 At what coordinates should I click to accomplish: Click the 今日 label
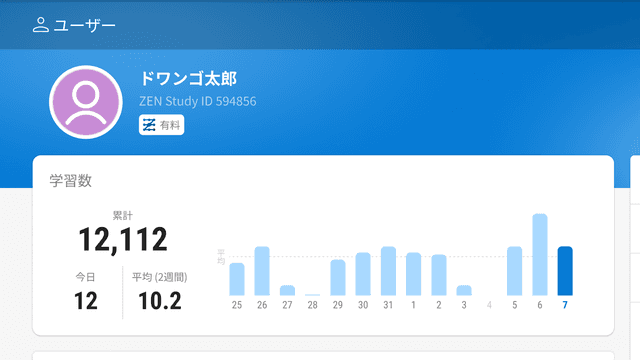click(x=85, y=277)
